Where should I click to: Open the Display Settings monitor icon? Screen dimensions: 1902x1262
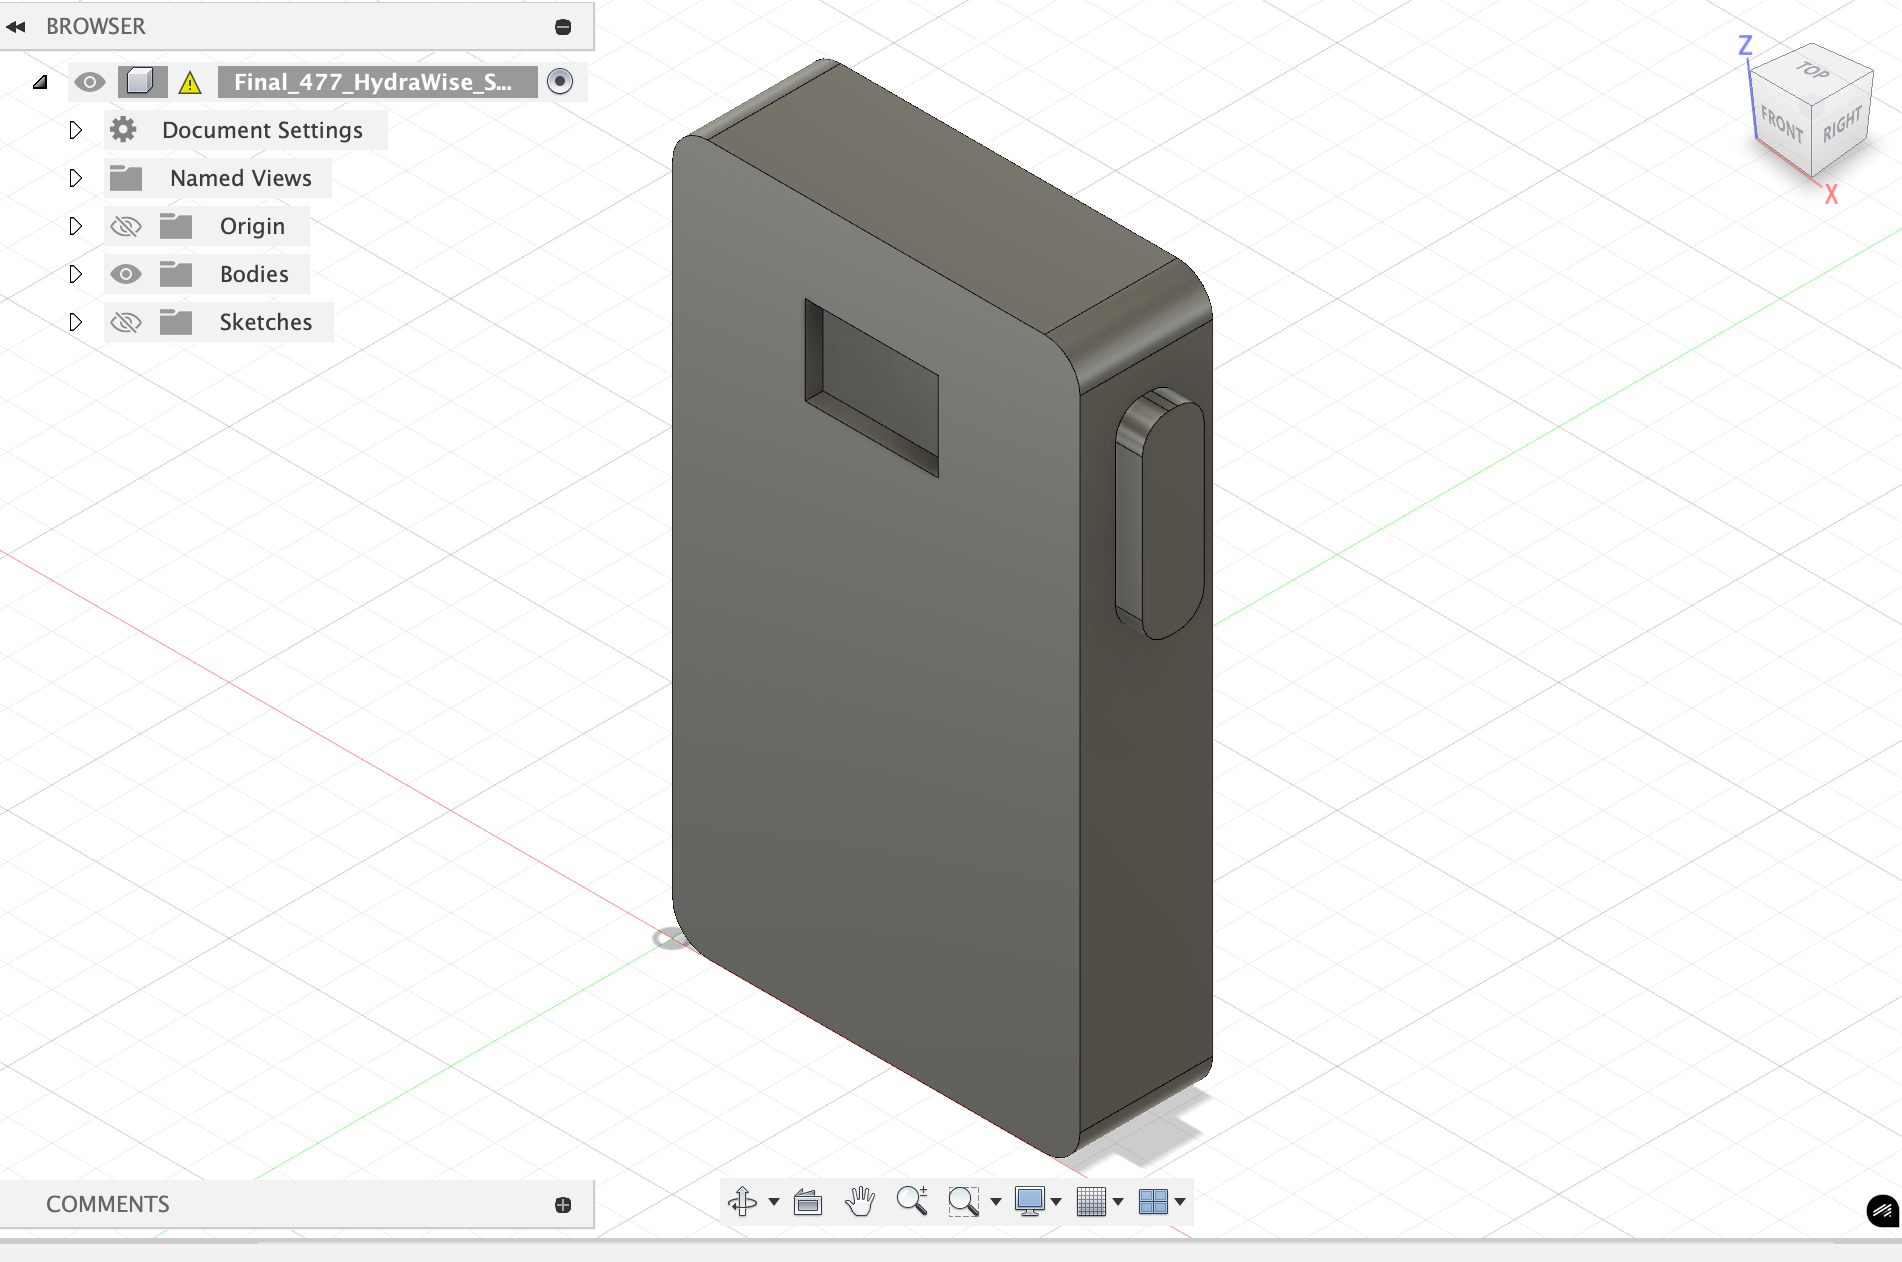coord(1032,1202)
